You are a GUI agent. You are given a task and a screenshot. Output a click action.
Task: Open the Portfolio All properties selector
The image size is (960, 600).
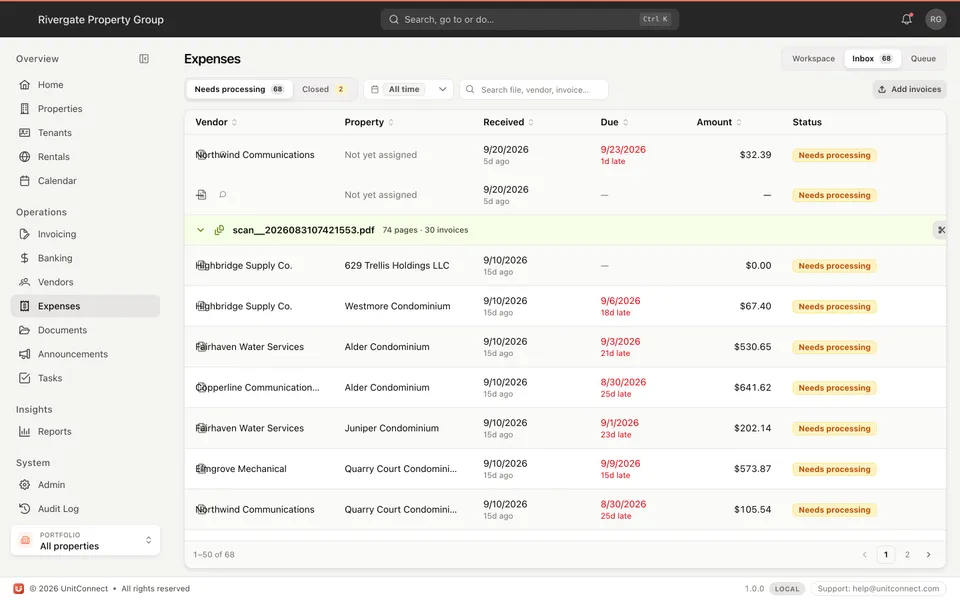pos(85,541)
